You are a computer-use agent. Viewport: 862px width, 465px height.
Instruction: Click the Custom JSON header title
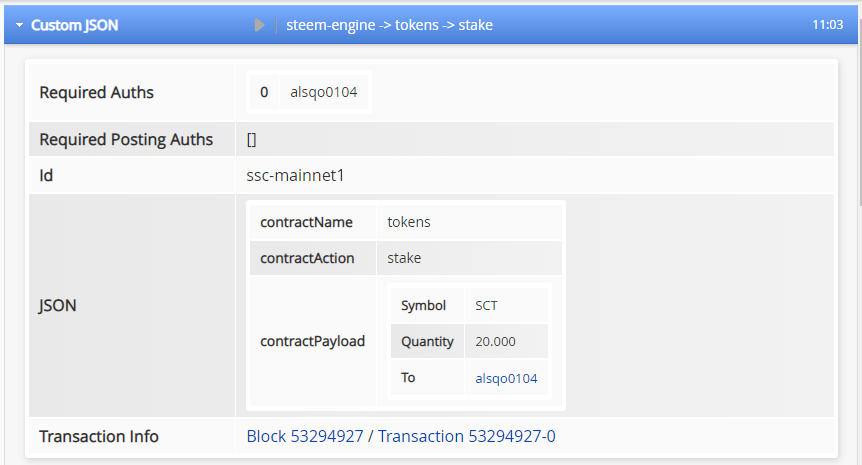coord(74,25)
